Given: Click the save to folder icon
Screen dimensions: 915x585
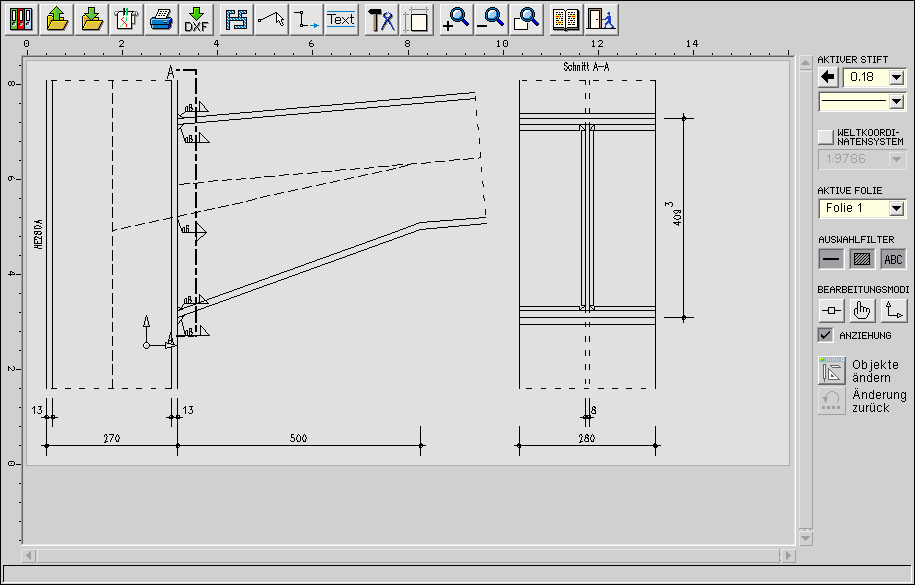Looking at the screenshot, I should point(93,18).
